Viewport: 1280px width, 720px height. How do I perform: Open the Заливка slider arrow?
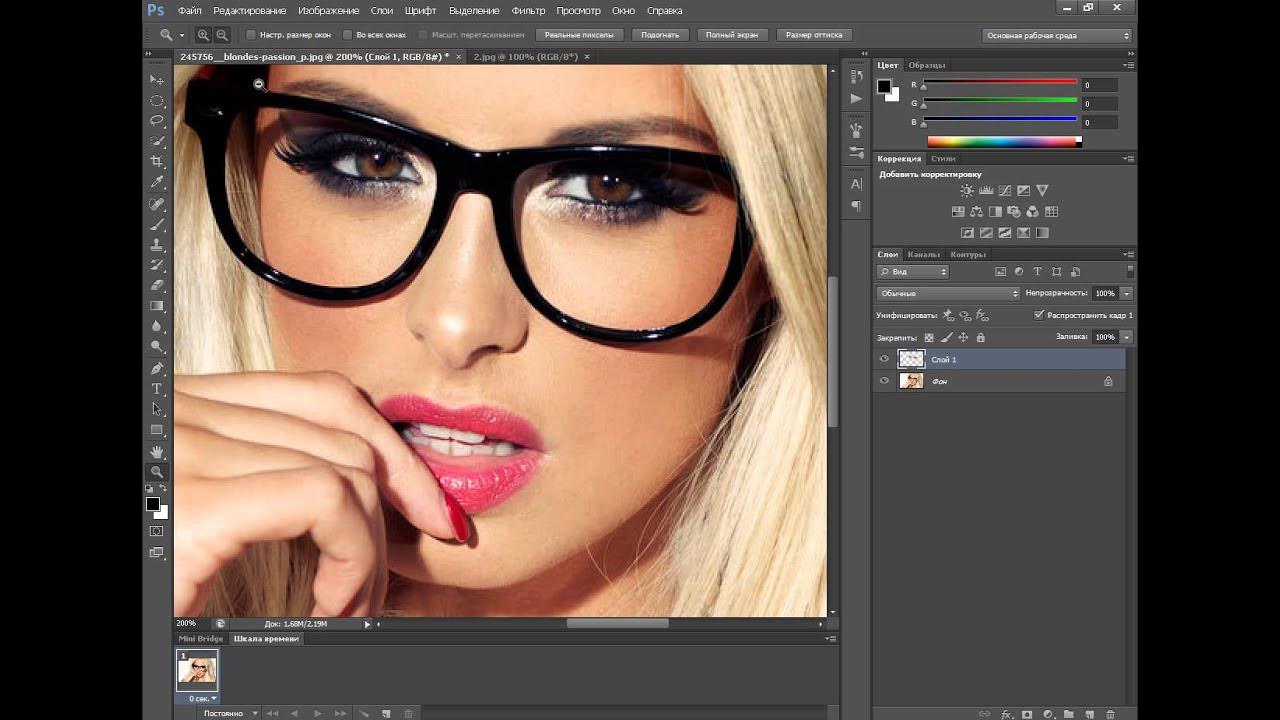click(1127, 337)
